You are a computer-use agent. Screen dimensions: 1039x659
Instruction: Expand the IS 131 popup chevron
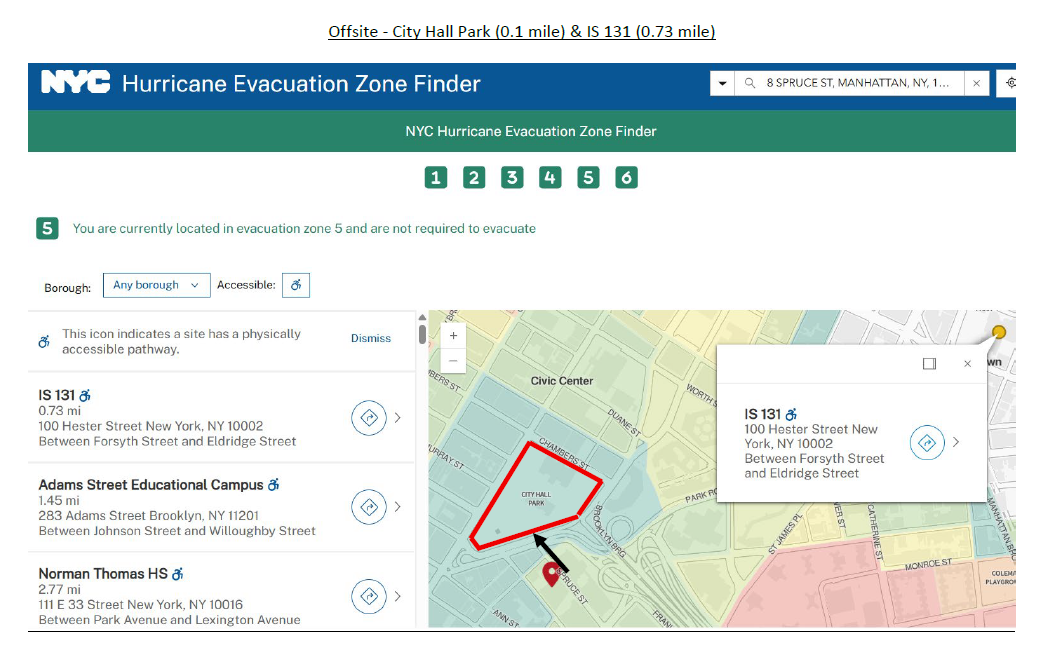[x=956, y=442]
